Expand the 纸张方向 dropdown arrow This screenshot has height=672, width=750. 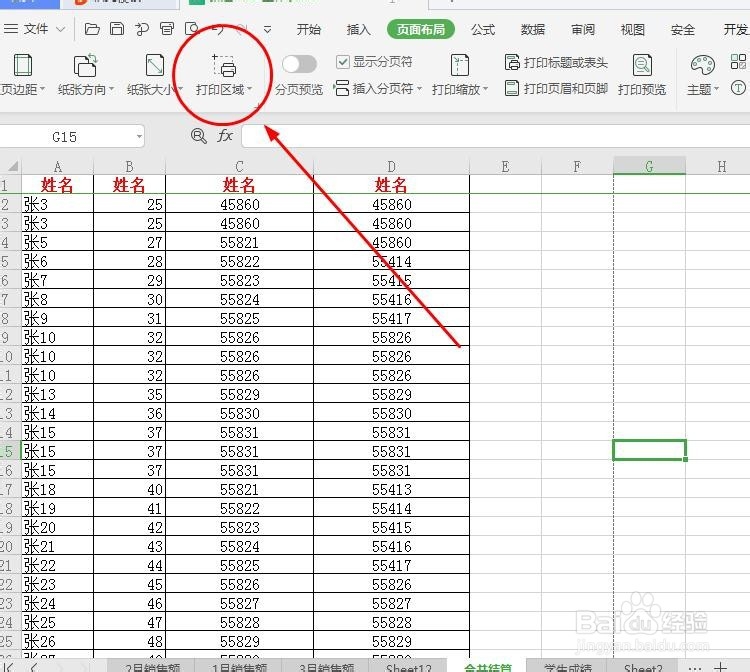point(111,89)
